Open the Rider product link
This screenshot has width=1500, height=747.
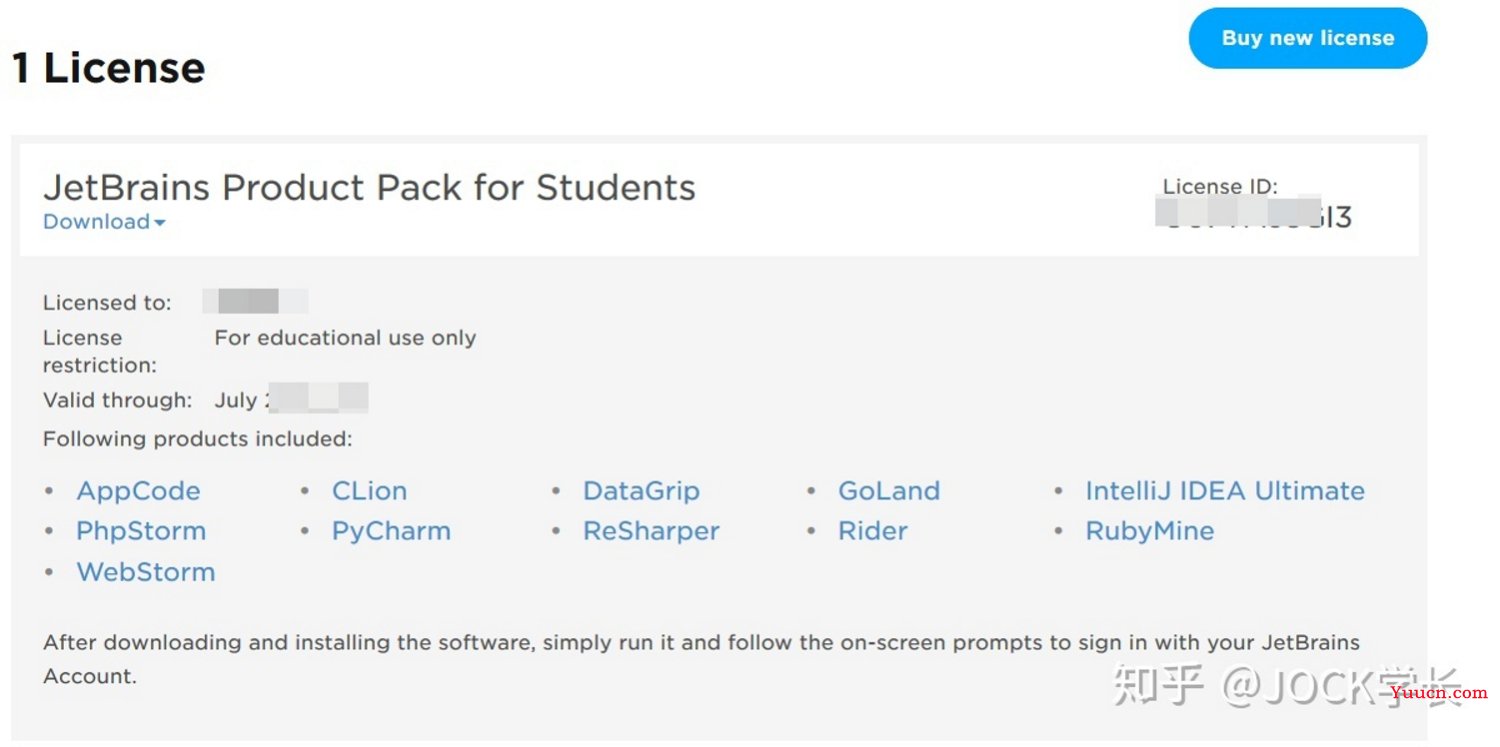(873, 531)
